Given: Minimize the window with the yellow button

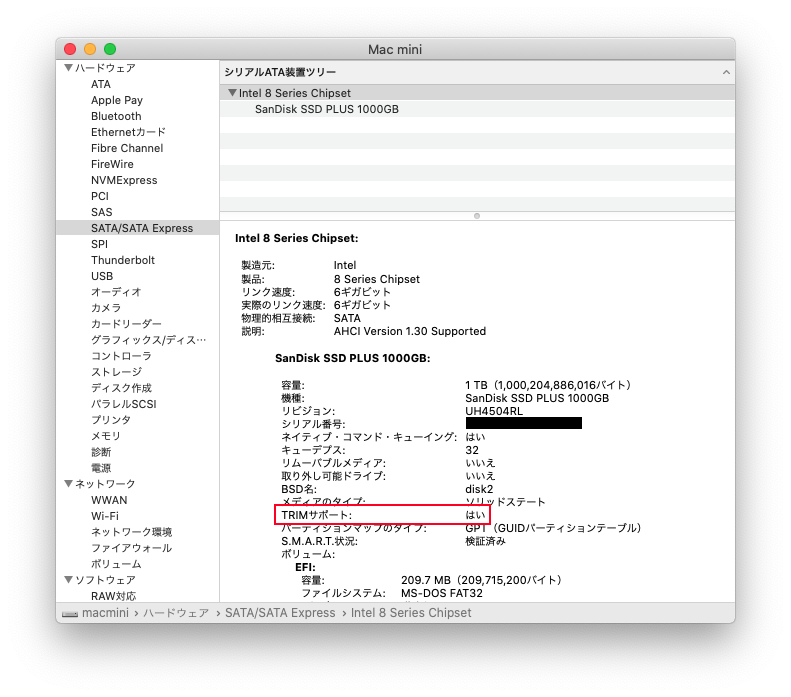Looking at the screenshot, I should (90, 49).
